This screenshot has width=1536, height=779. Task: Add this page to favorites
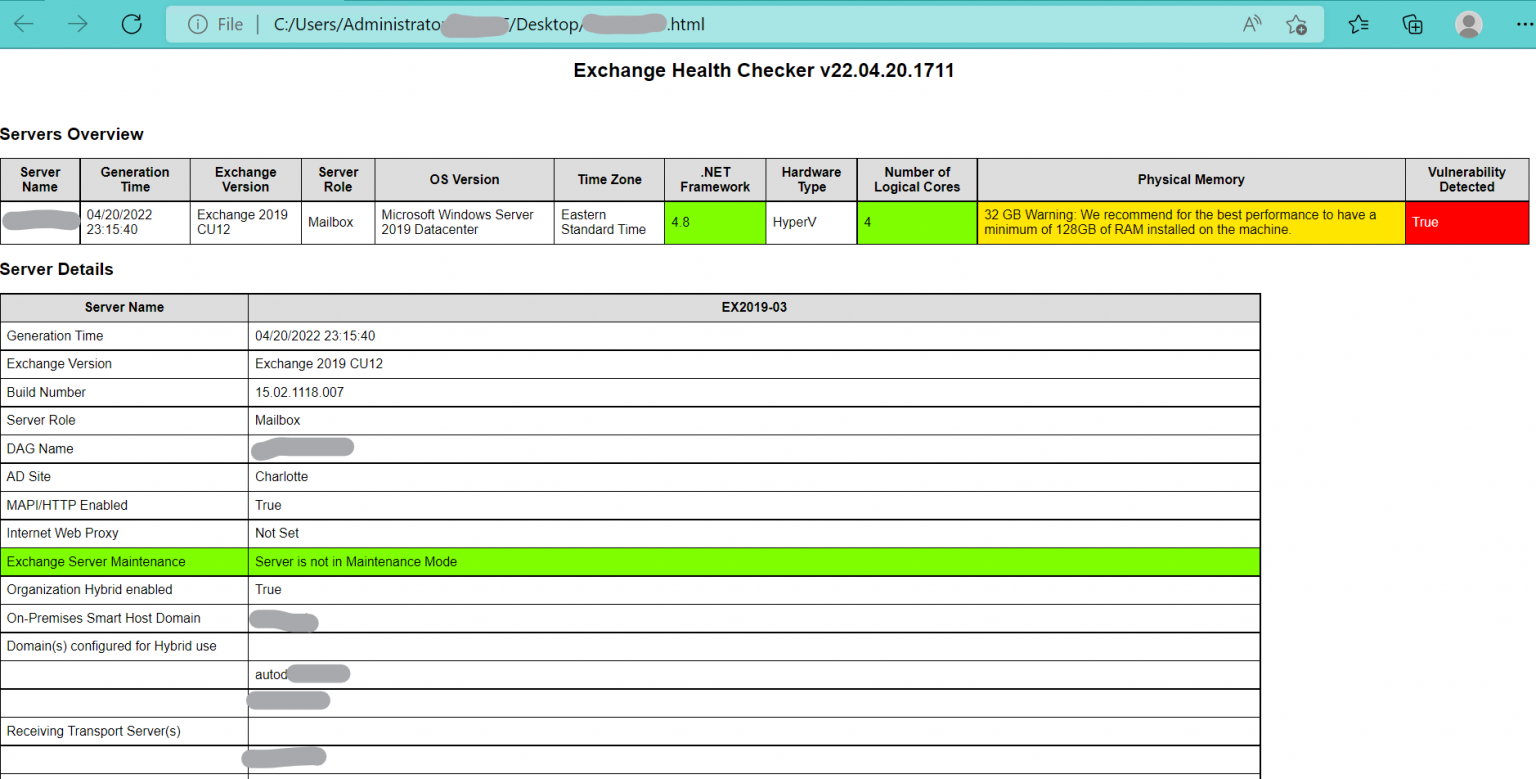pyautogui.click(x=1296, y=24)
